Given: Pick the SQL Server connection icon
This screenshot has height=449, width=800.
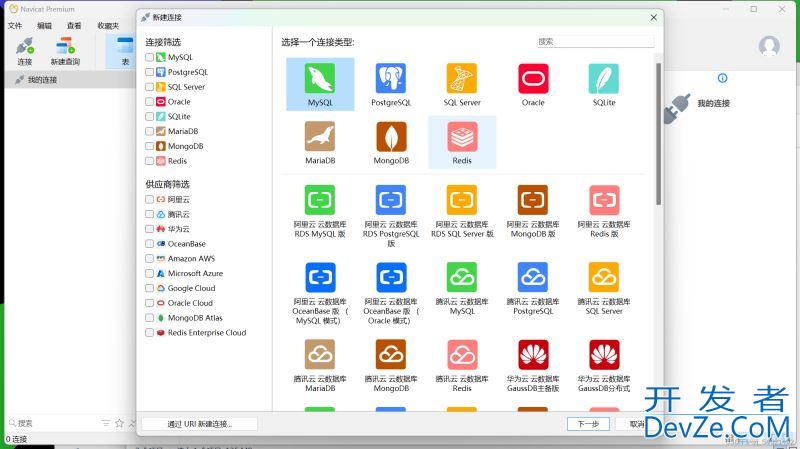Looking at the screenshot, I should tap(462, 79).
